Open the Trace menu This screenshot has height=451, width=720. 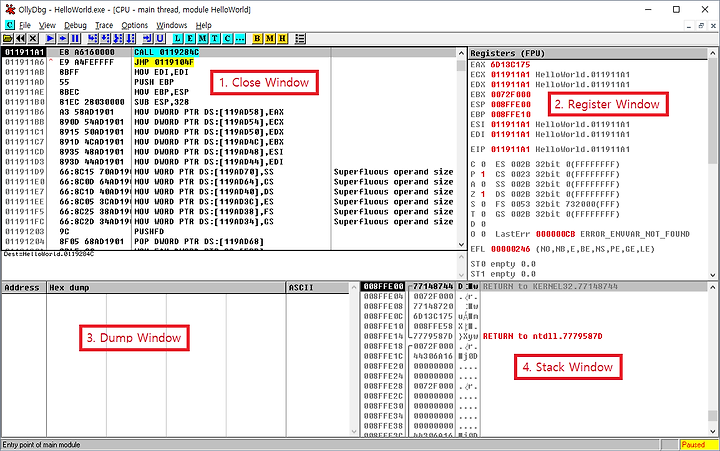point(104,25)
